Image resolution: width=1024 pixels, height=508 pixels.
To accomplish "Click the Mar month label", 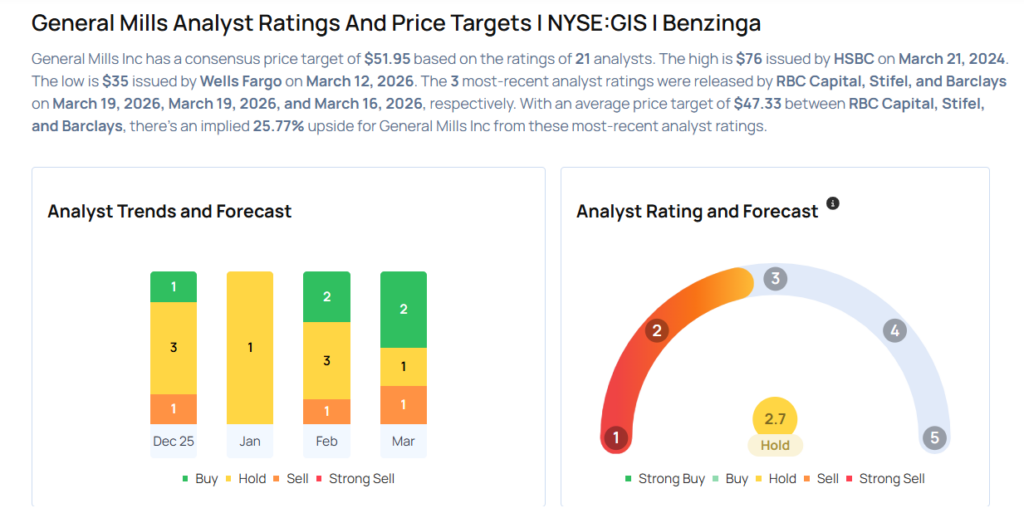I will point(403,441).
